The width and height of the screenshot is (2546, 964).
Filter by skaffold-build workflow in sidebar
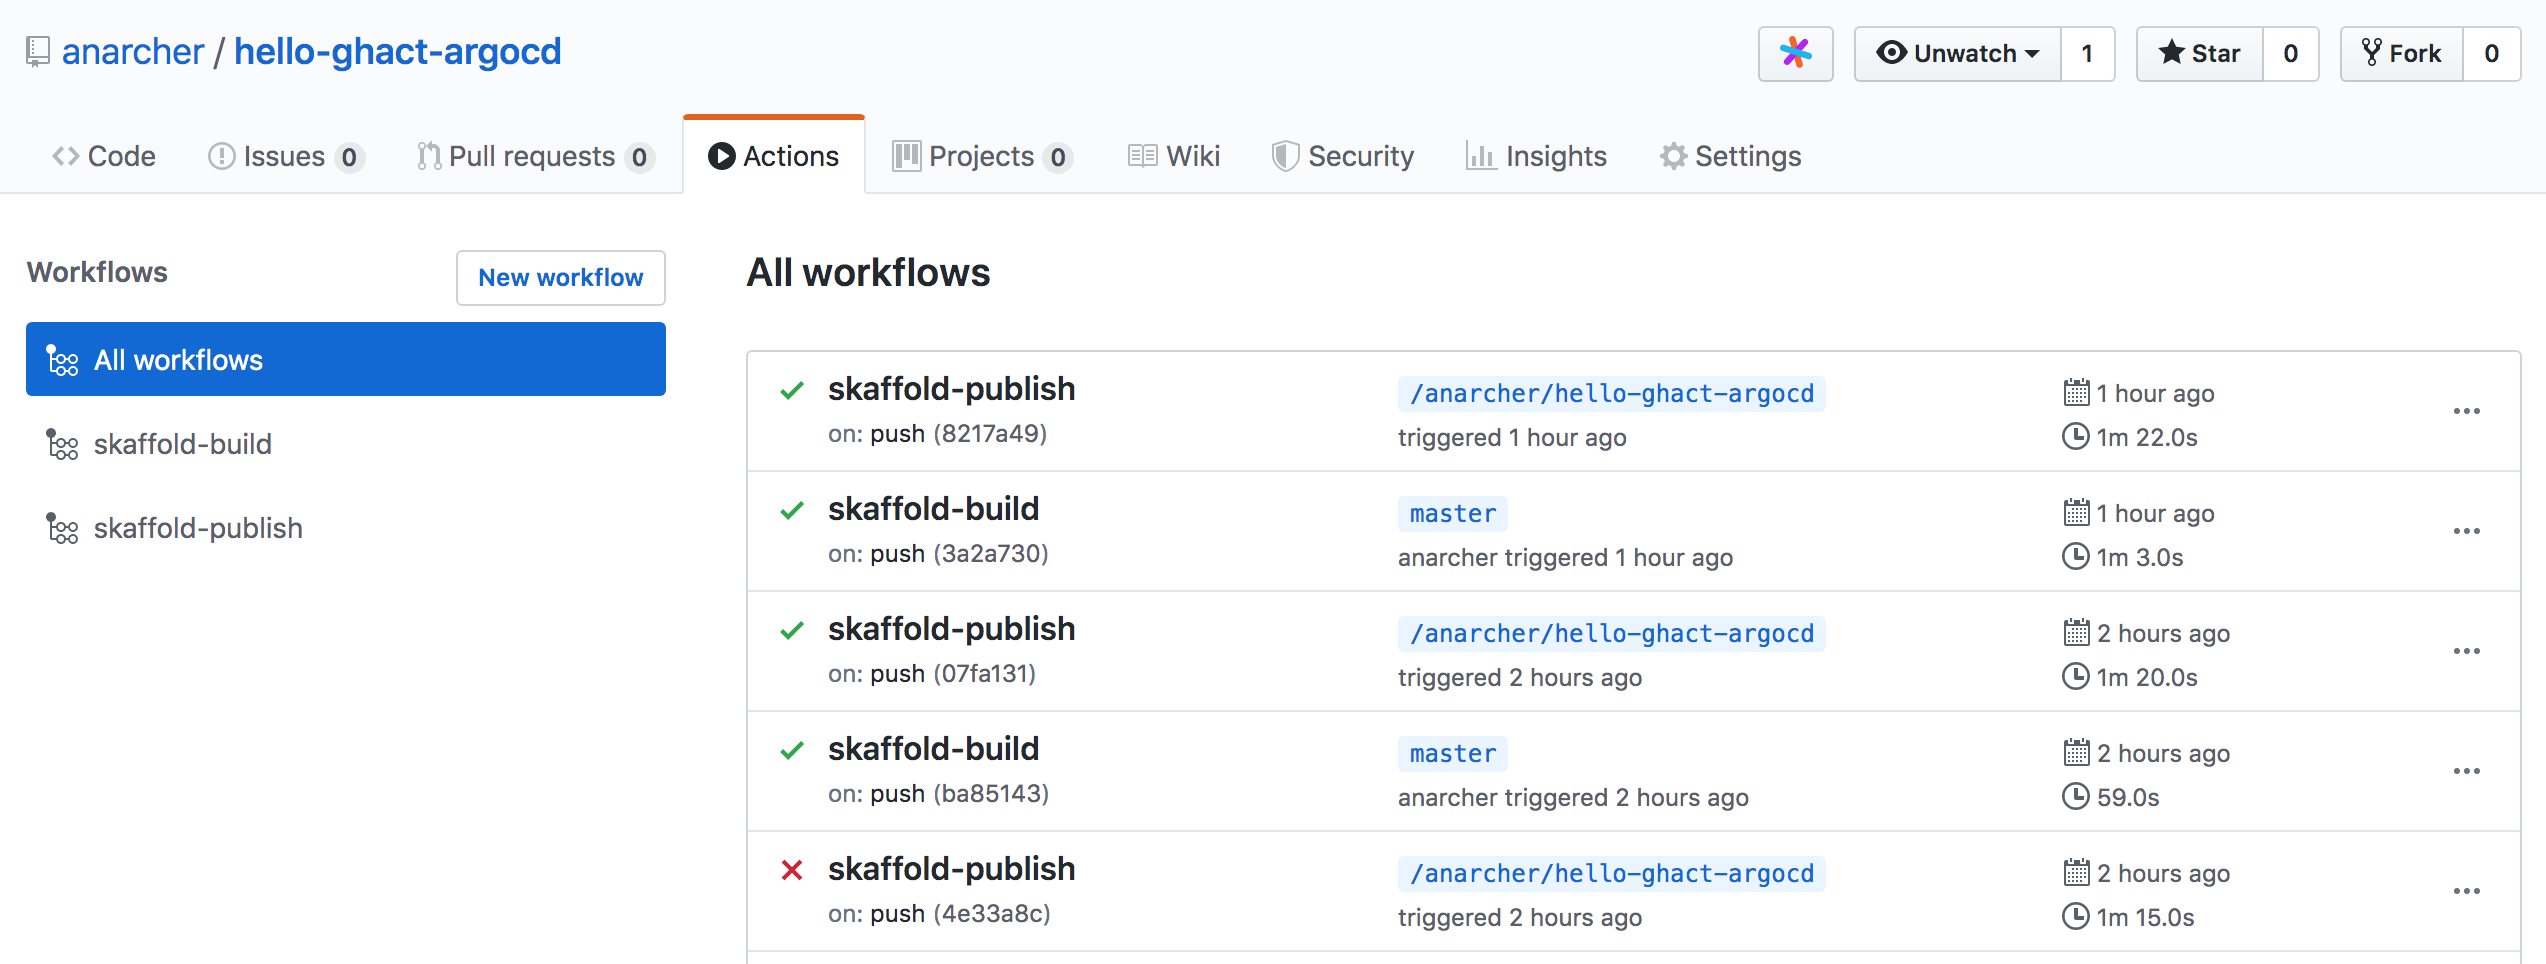pos(183,444)
